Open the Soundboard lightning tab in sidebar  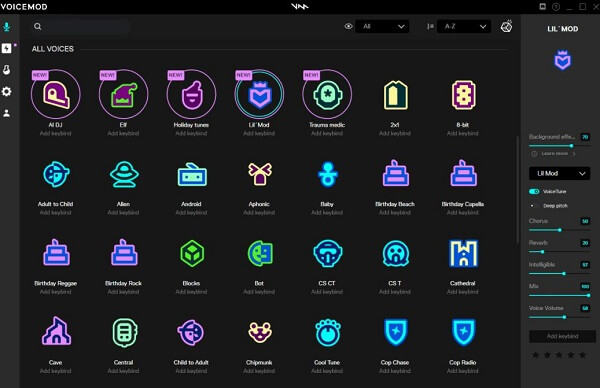click(7, 48)
